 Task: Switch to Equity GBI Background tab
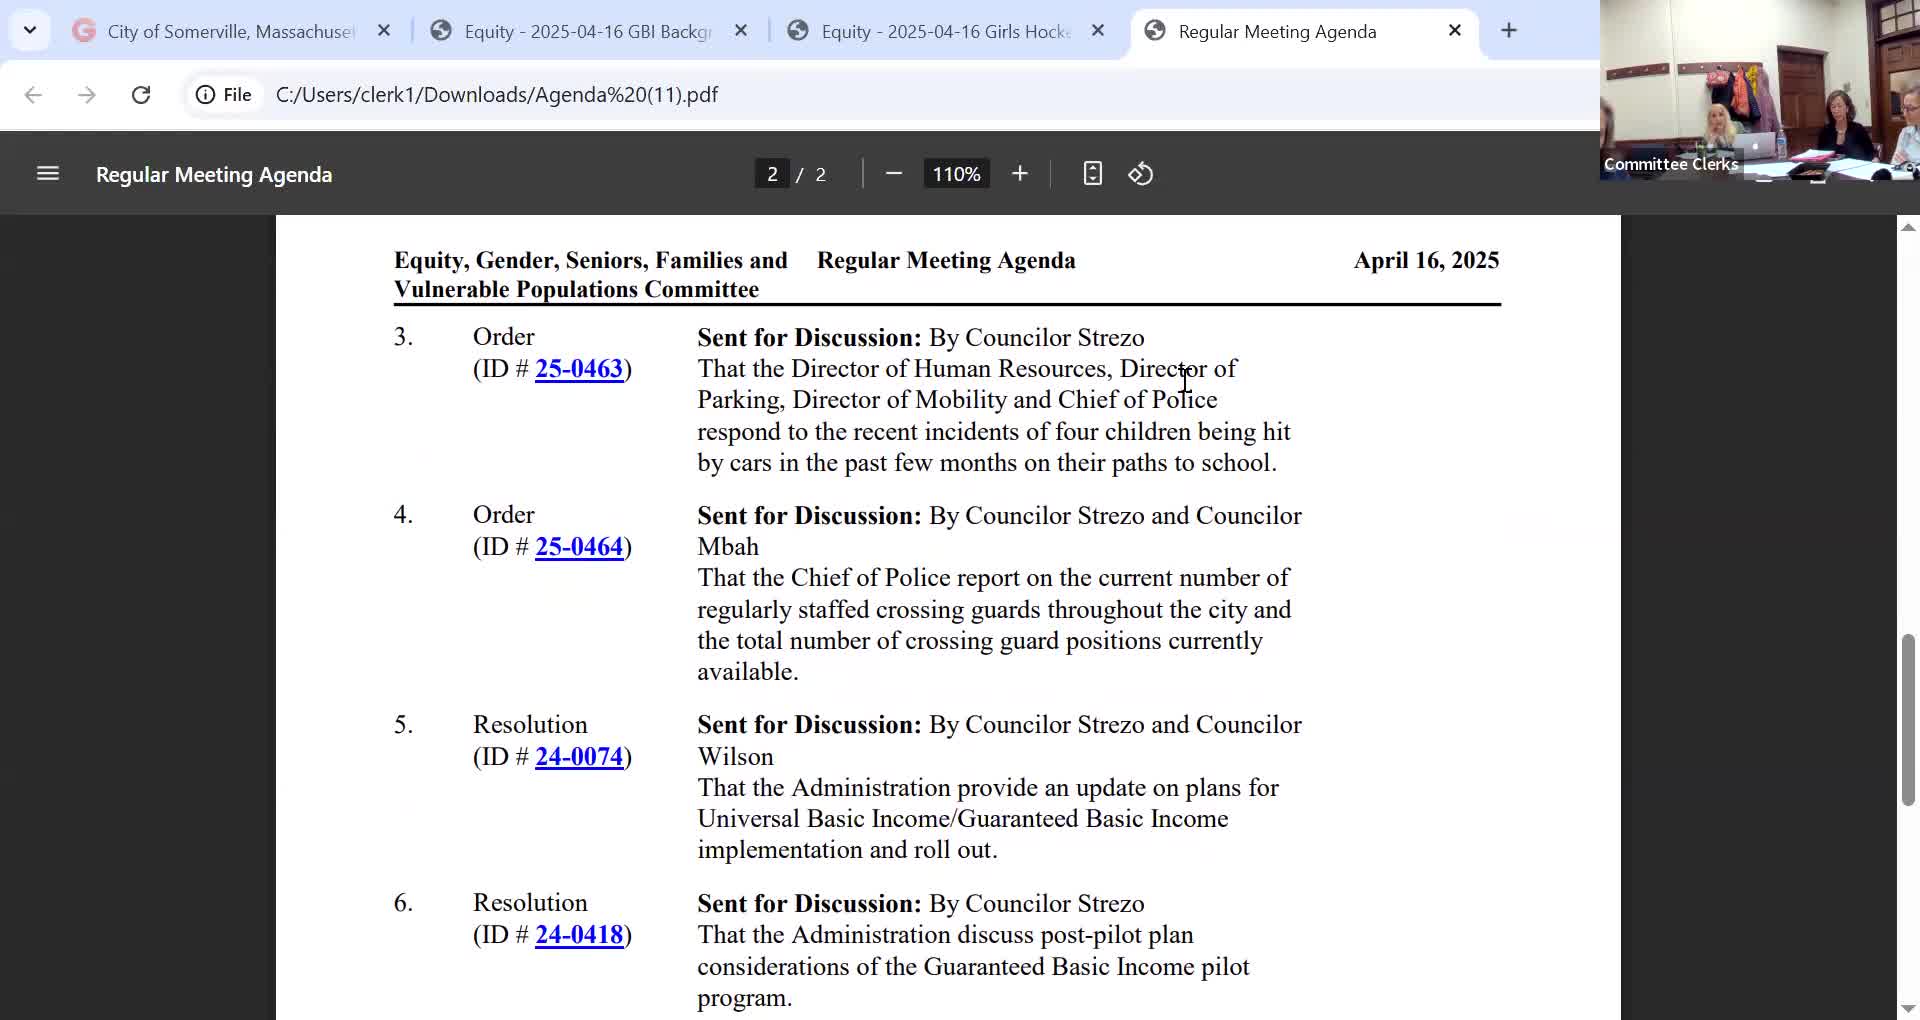click(x=587, y=32)
